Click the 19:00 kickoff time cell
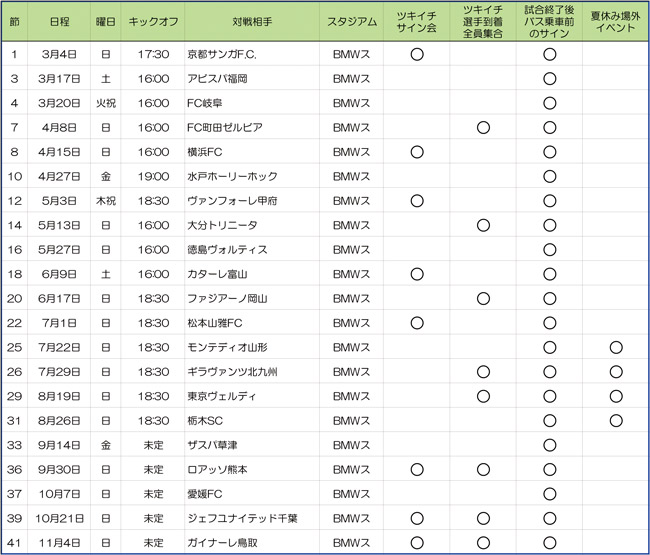 (x=153, y=177)
